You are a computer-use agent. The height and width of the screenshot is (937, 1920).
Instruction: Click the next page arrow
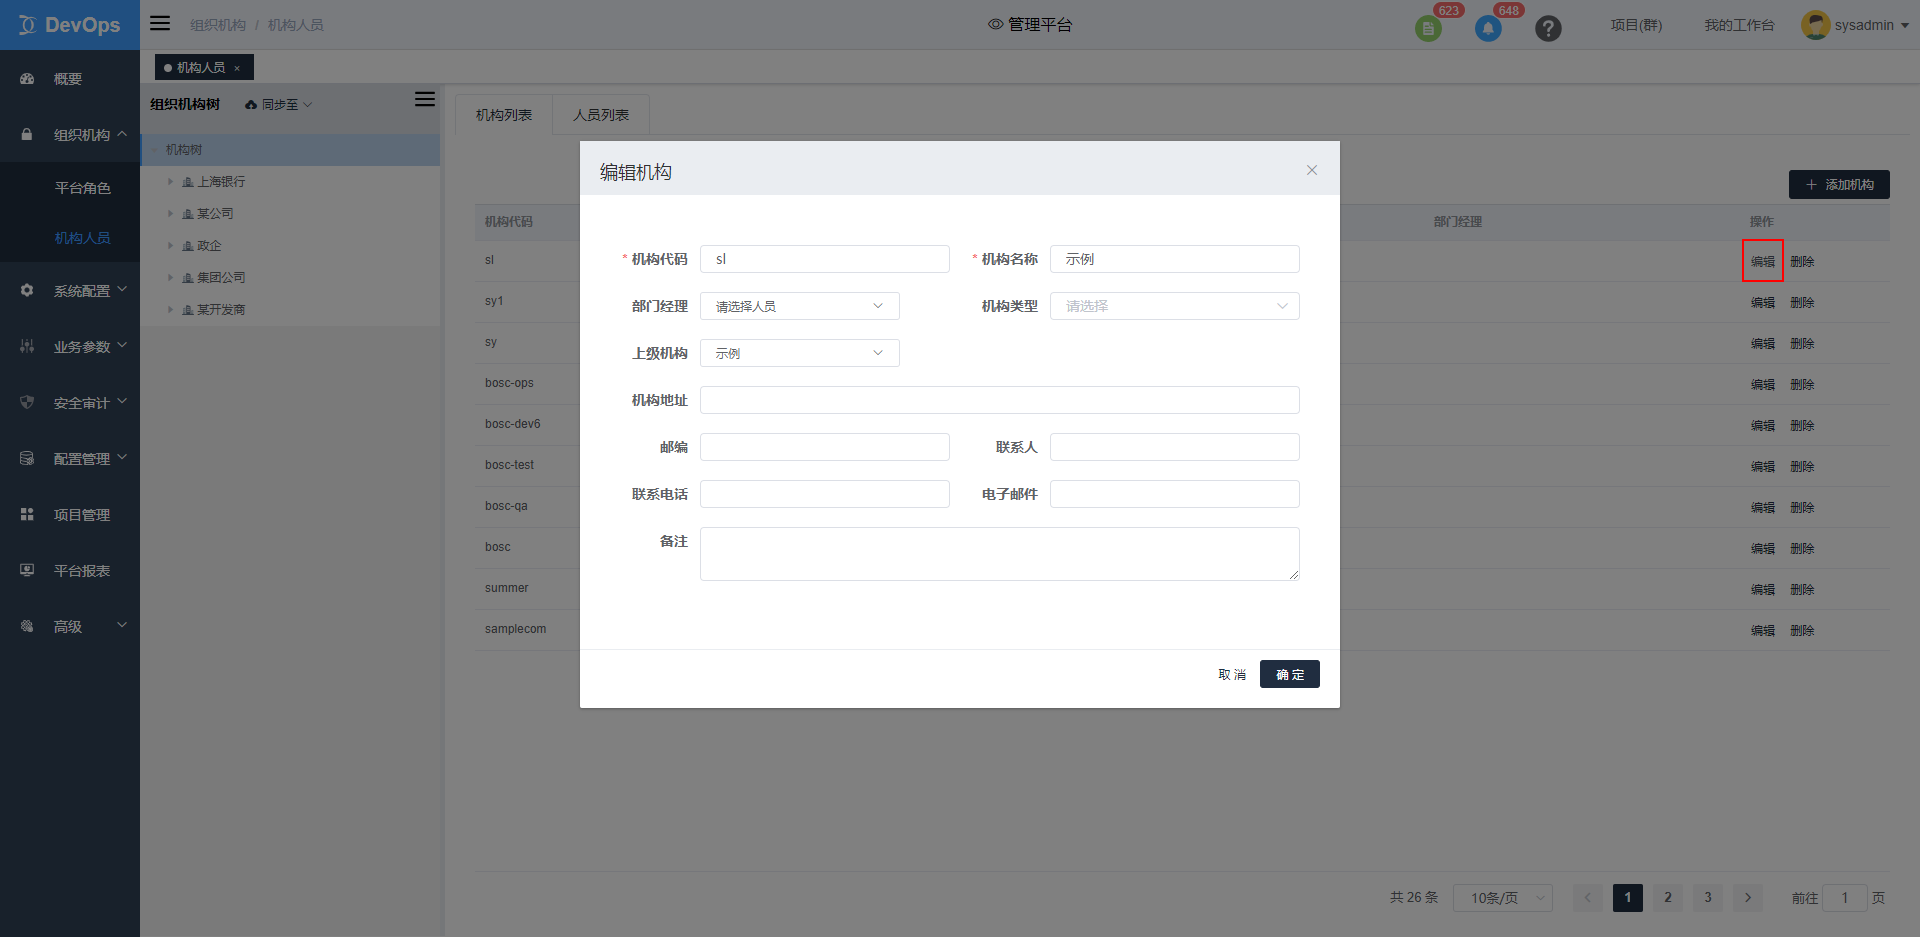click(x=1748, y=898)
